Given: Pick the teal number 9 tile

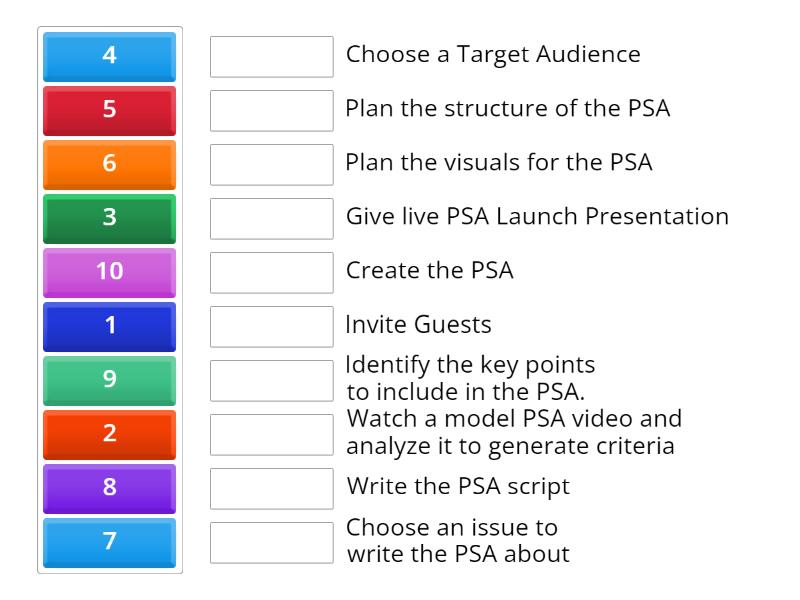Looking at the screenshot, I should tap(108, 380).
